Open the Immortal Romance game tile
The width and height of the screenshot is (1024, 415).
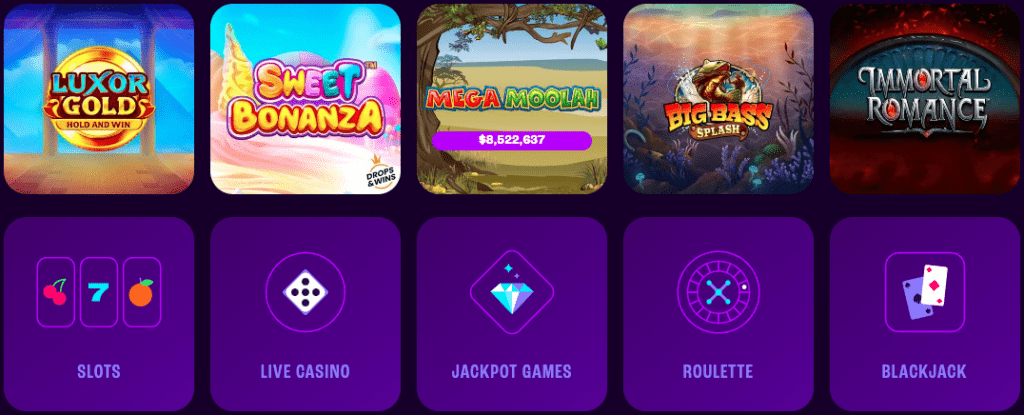pos(924,99)
